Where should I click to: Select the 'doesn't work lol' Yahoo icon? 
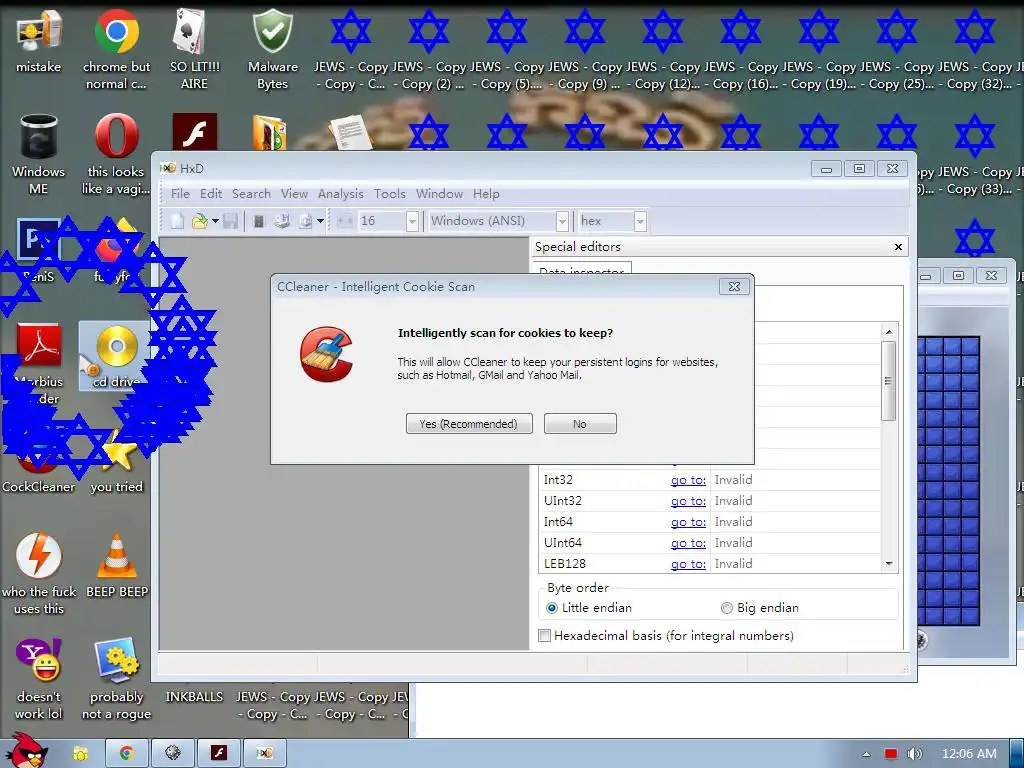(x=39, y=679)
